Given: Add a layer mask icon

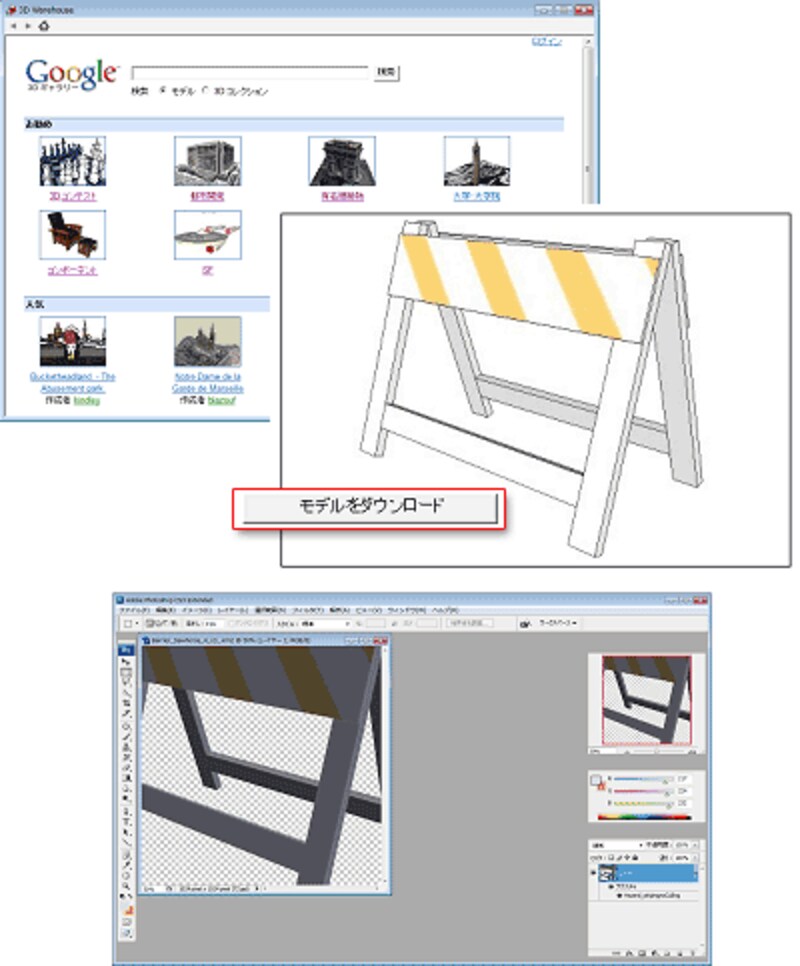Looking at the screenshot, I should pos(641,953).
